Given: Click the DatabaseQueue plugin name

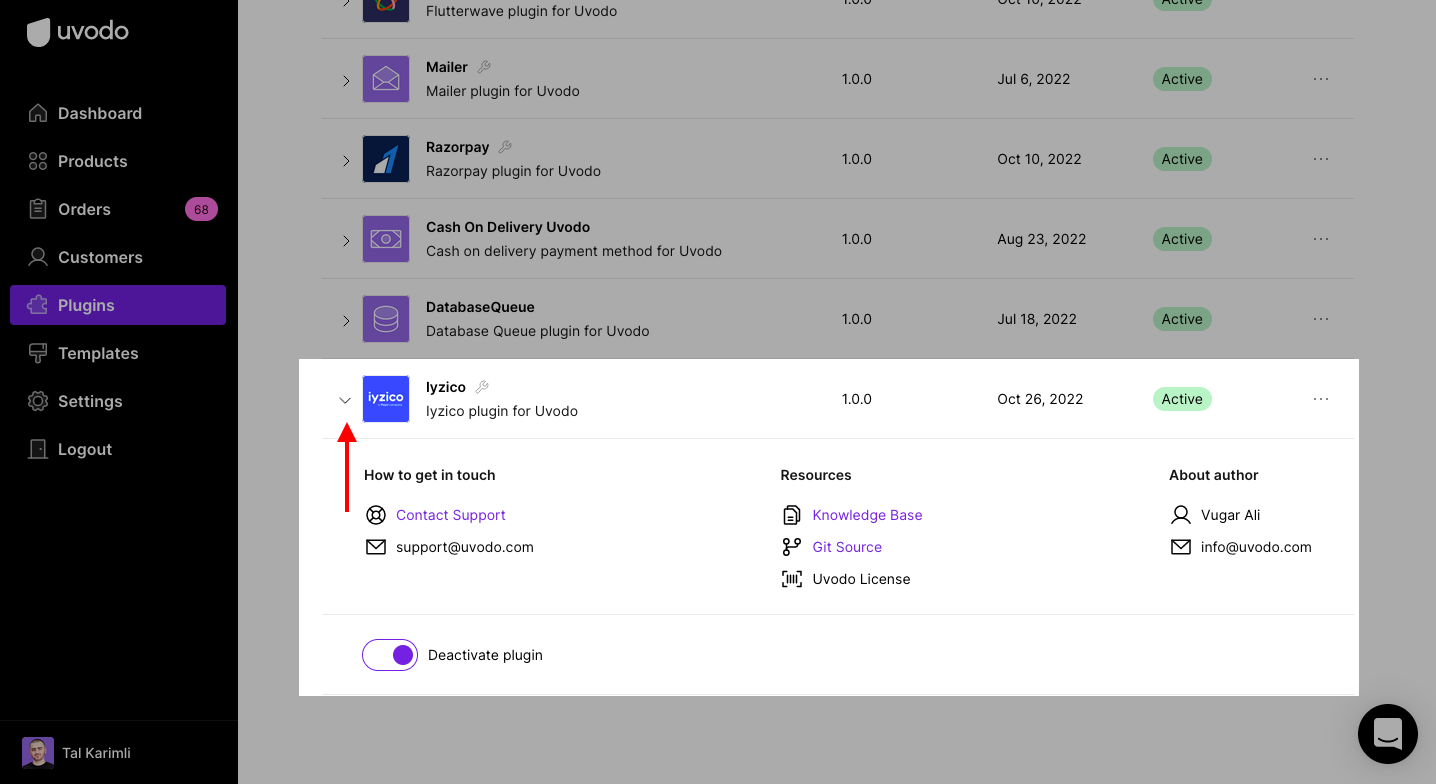Looking at the screenshot, I should click(480, 307).
